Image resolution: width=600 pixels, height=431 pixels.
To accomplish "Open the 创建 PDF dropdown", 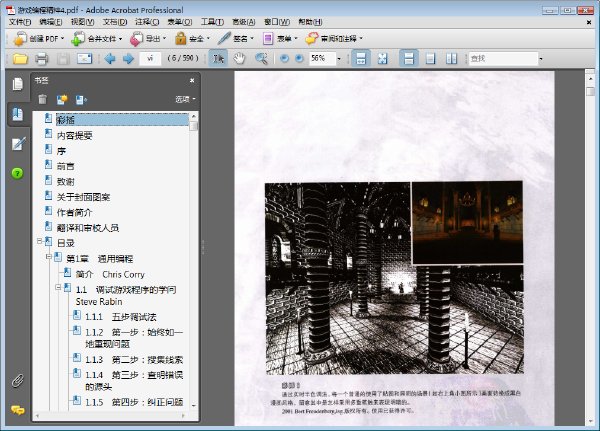I will (x=38, y=38).
